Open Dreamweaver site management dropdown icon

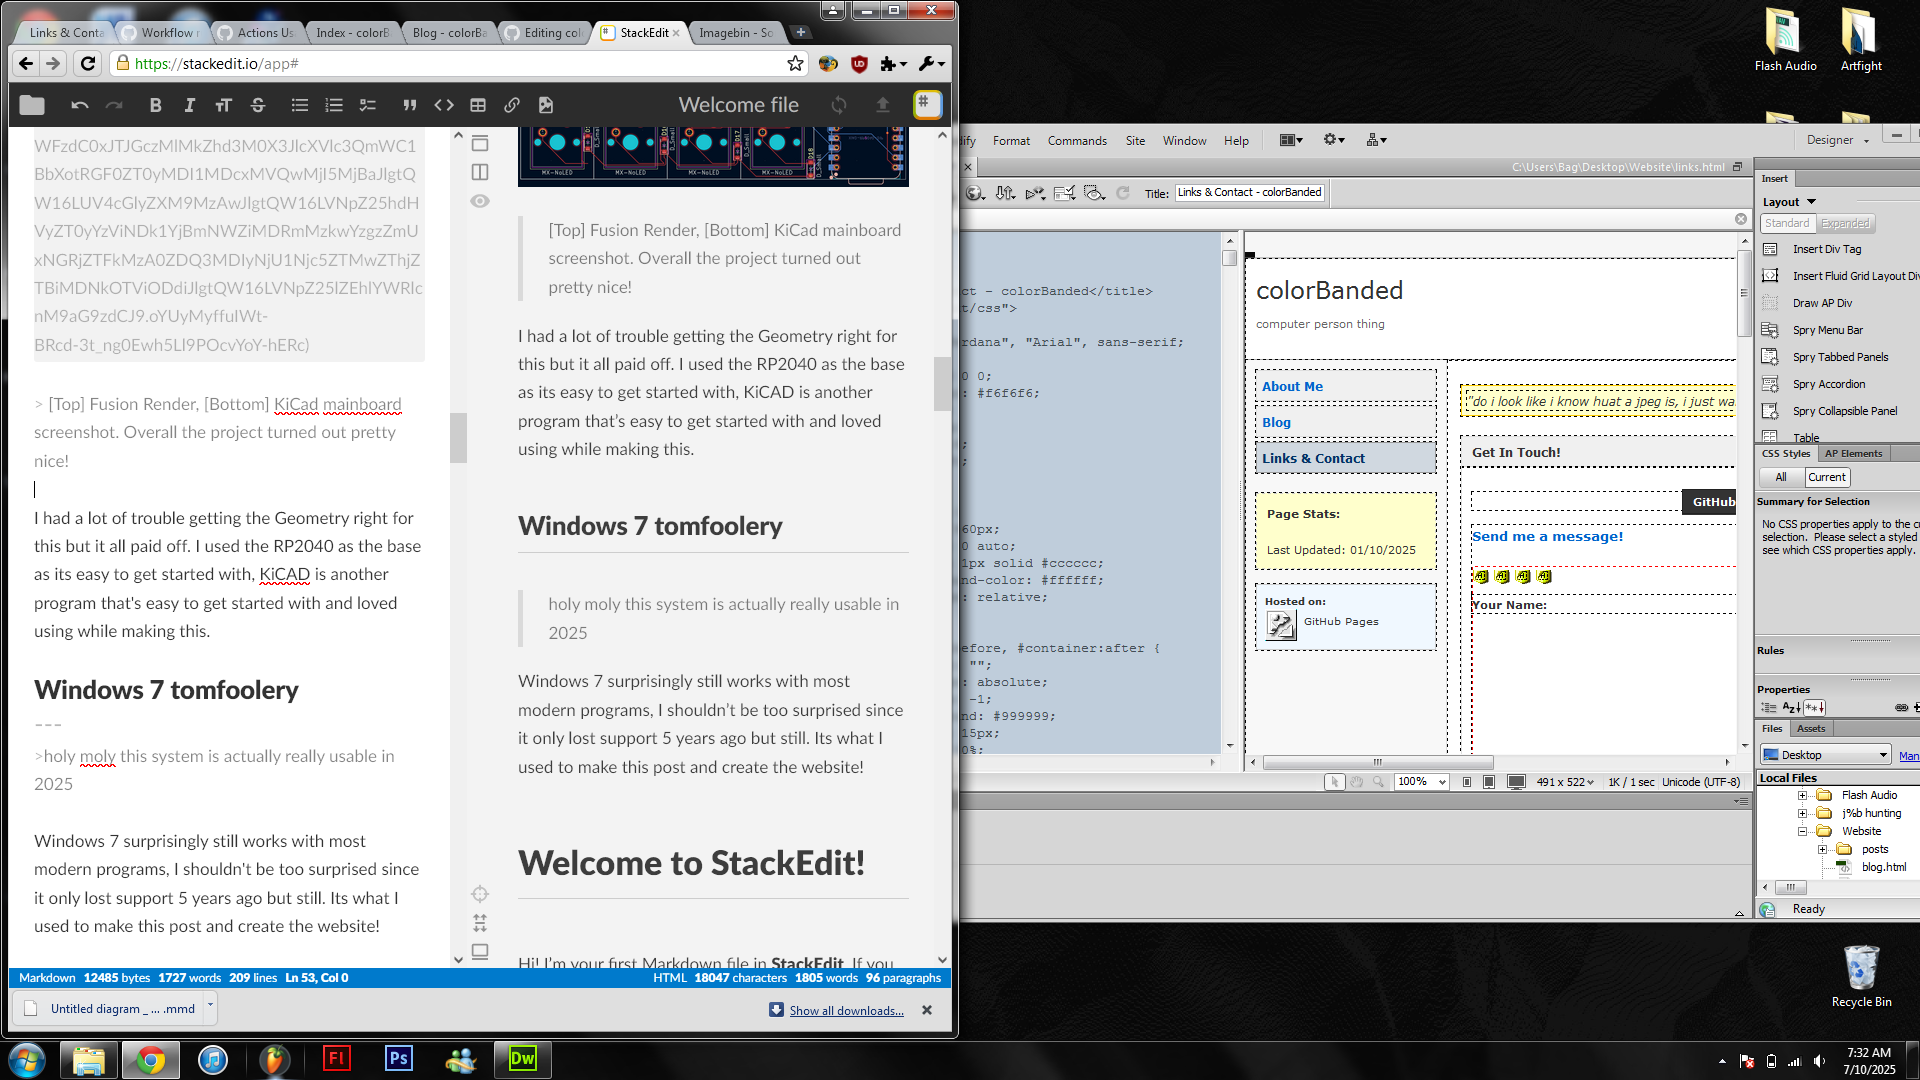[1376, 140]
